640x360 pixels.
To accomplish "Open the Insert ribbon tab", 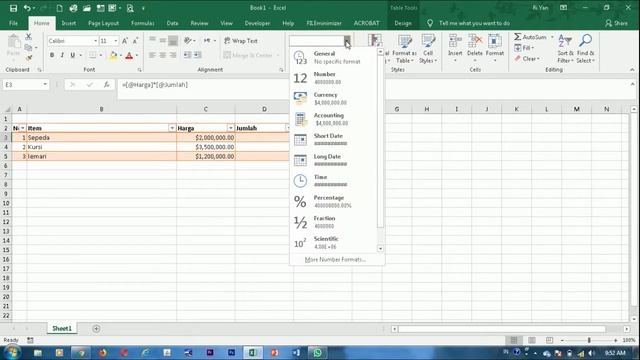I will tap(69, 23).
